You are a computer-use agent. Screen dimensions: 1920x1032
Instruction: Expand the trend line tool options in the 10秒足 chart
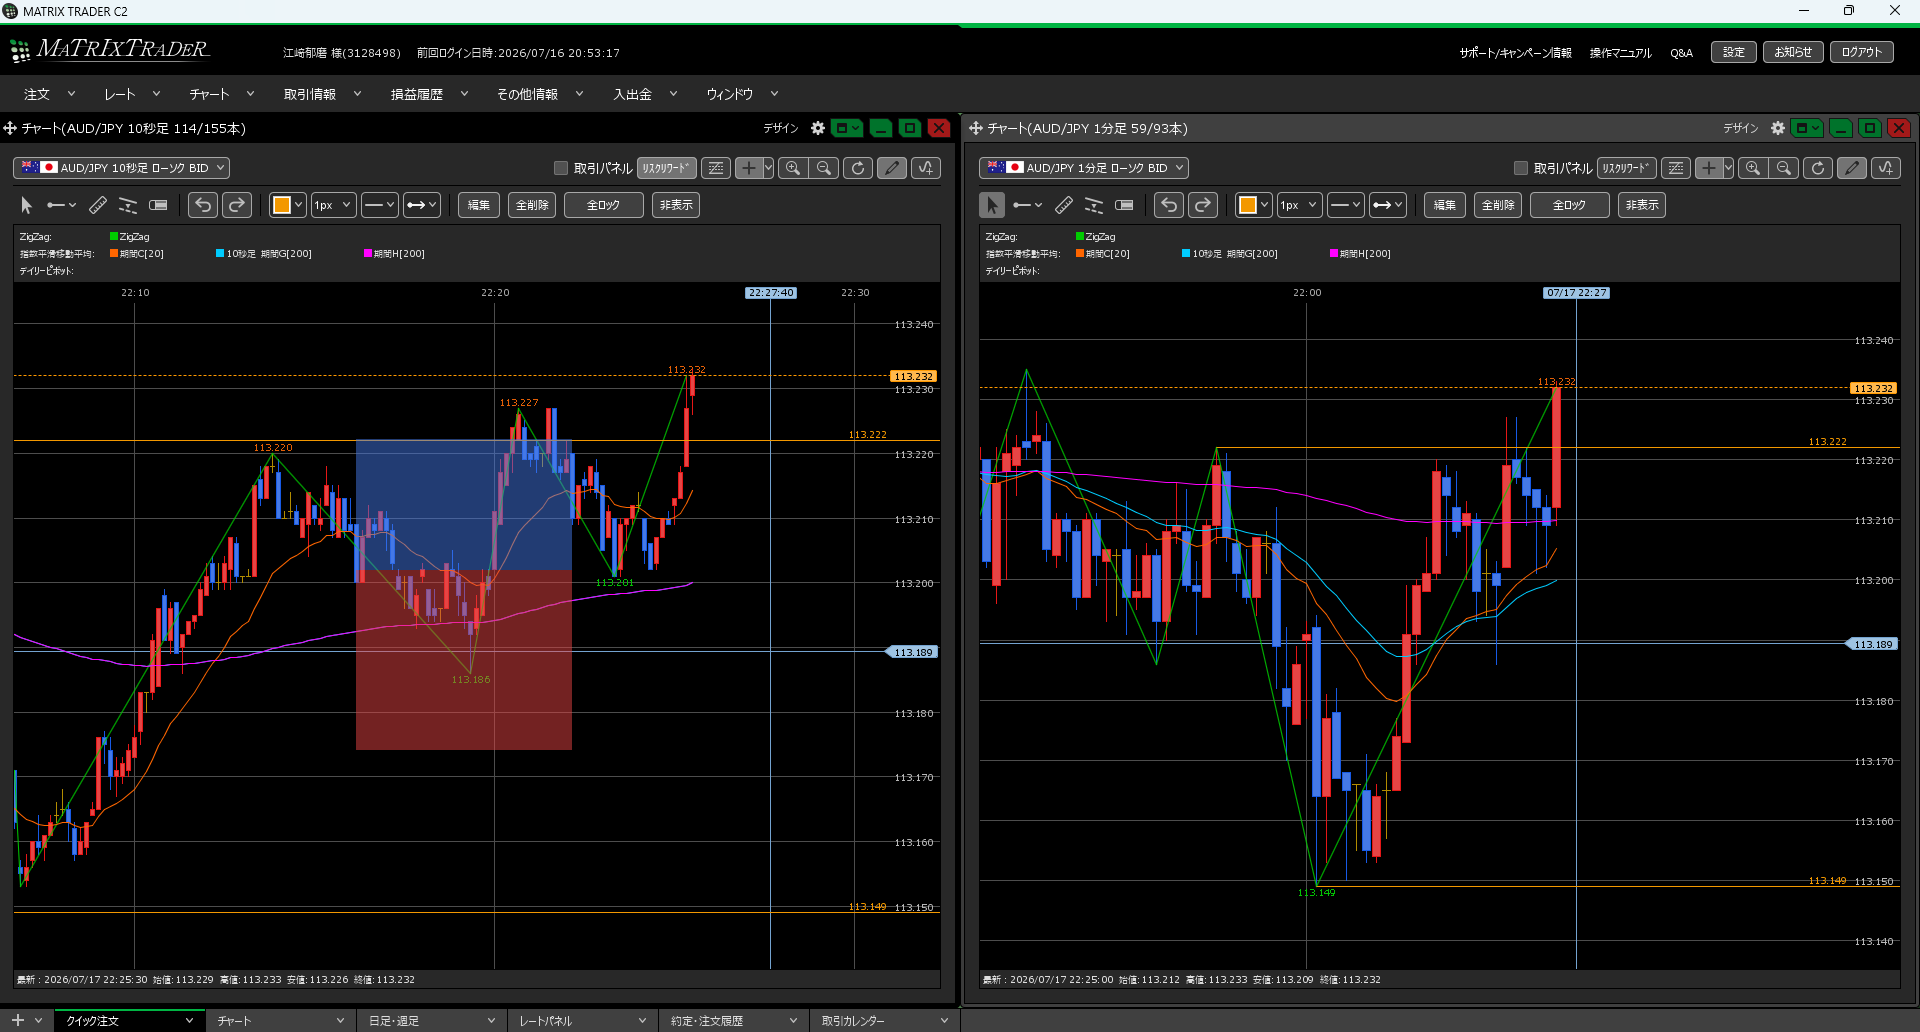(73, 205)
